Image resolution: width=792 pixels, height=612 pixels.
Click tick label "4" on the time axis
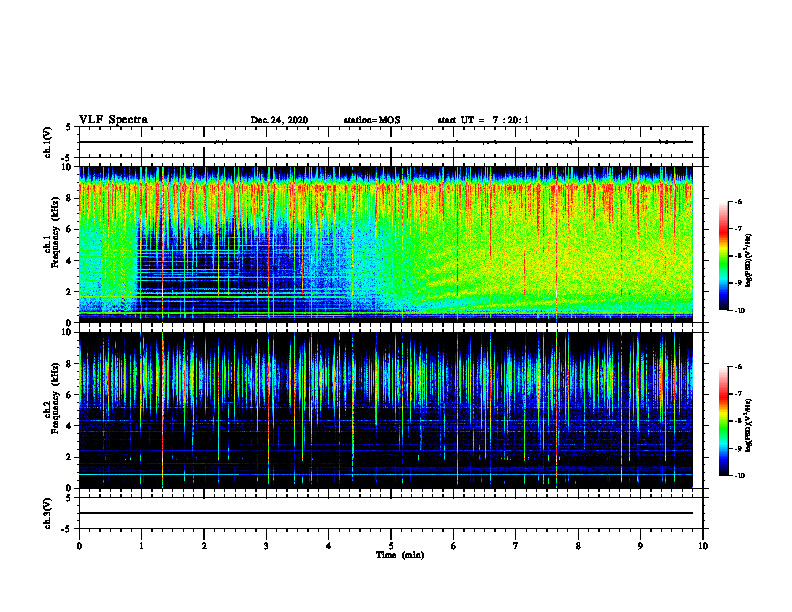coord(329,546)
